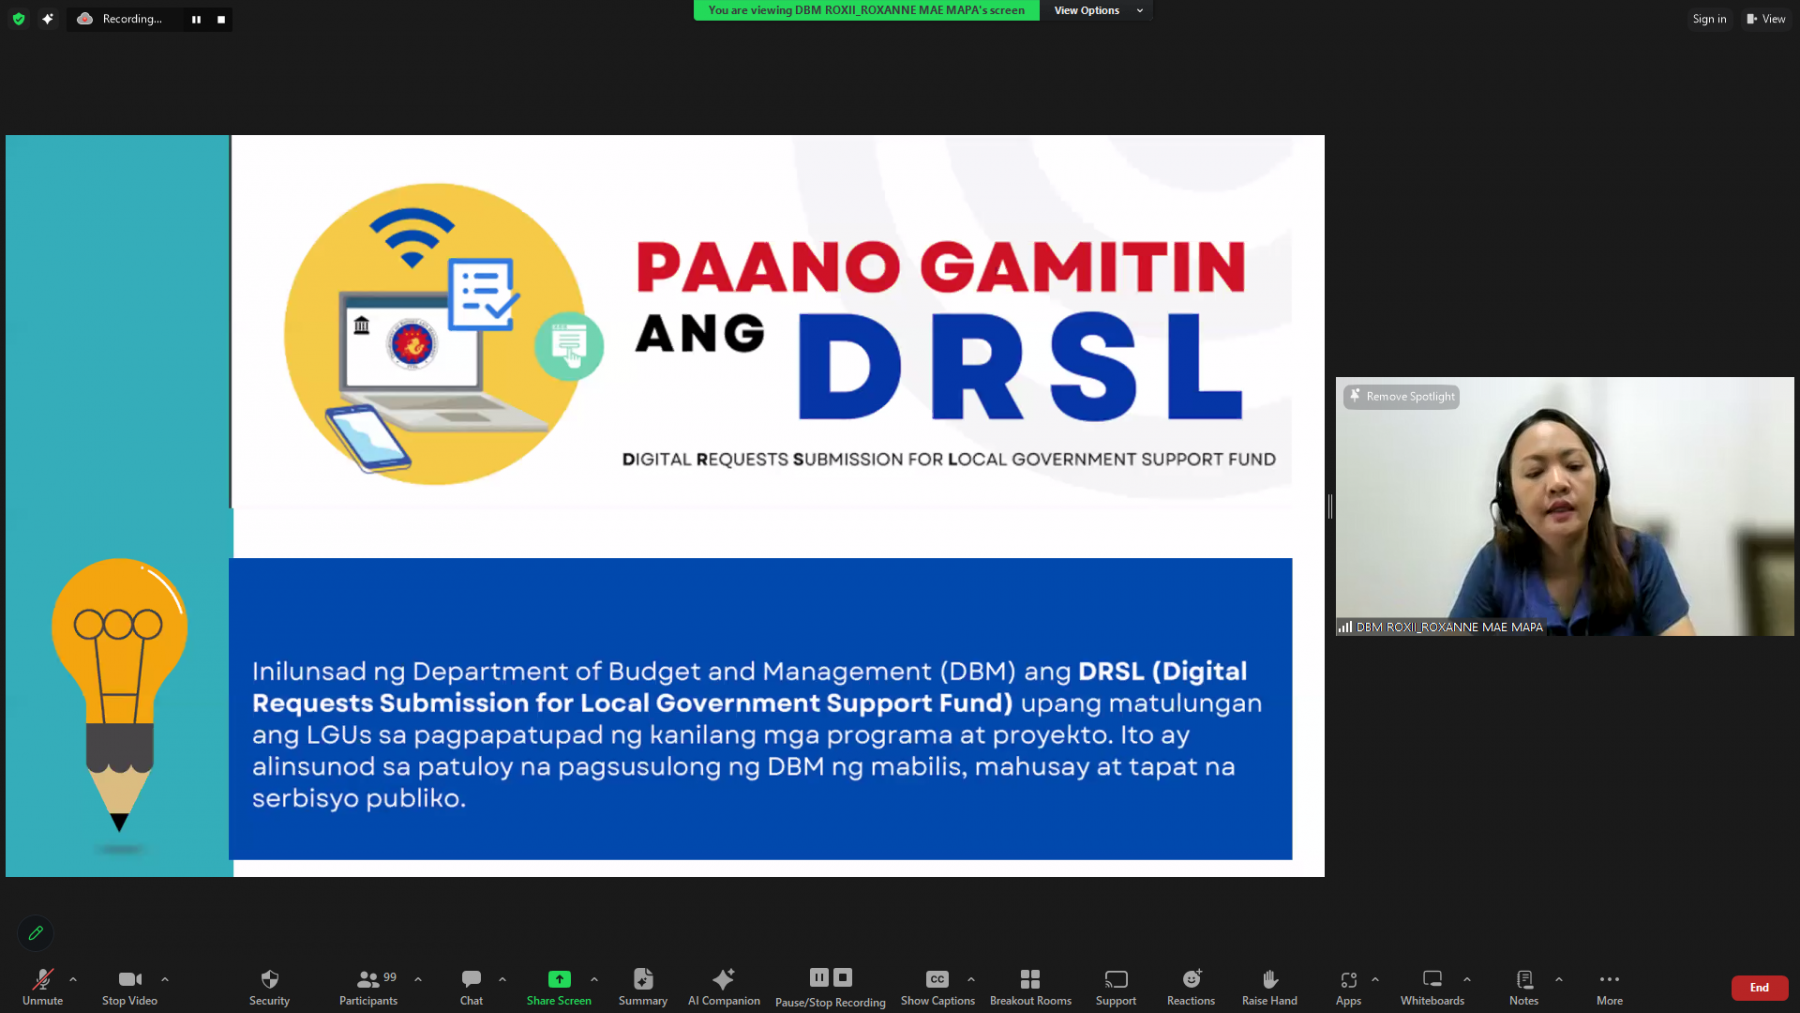Click the Recording cloud indicator
This screenshot has width=1800, height=1013.
(85, 18)
